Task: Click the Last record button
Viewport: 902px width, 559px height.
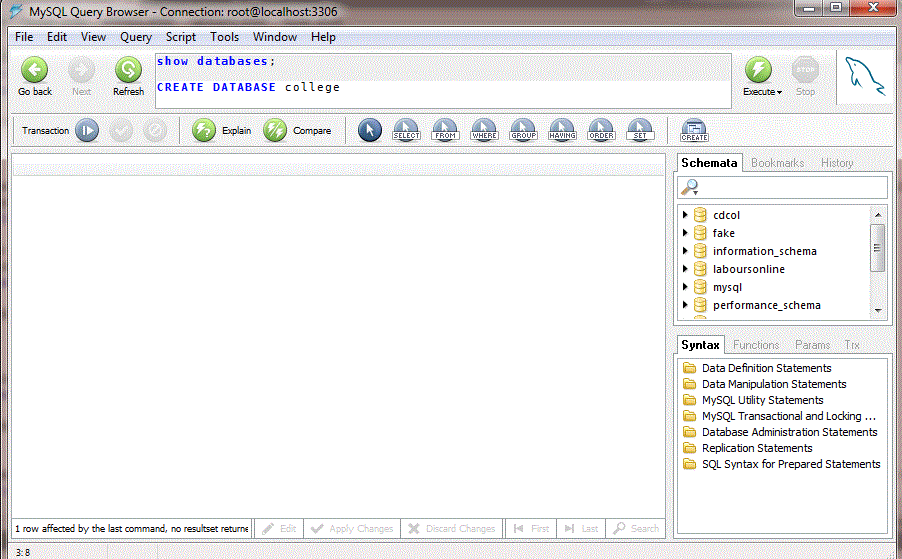Action: 581,529
